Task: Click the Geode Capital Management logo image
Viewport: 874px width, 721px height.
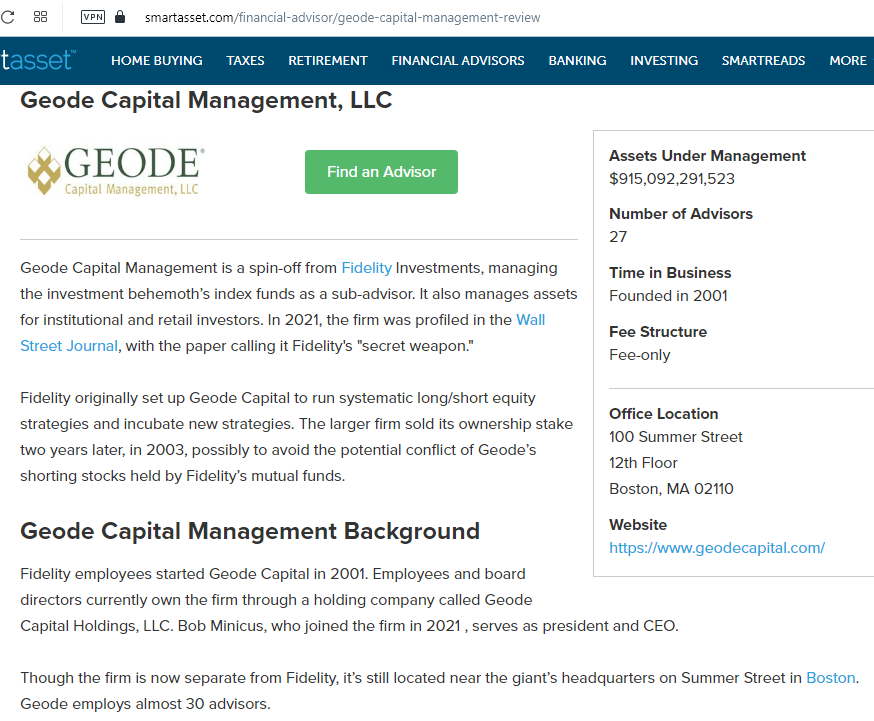Action: (x=116, y=171)
